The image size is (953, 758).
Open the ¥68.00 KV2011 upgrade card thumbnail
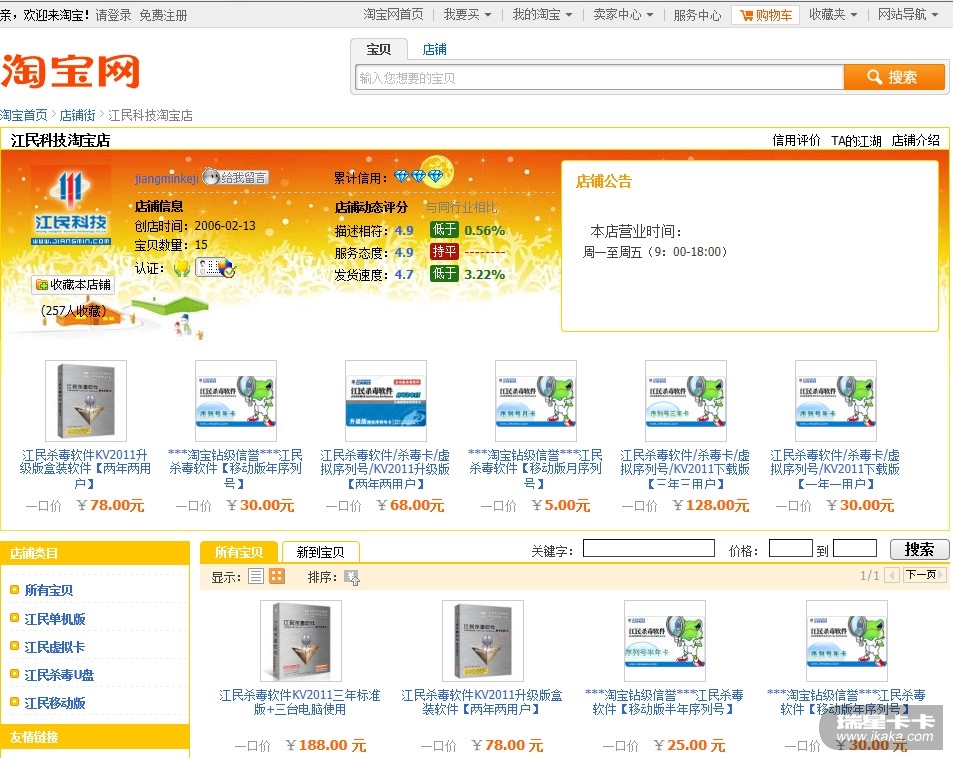(386, 401)
